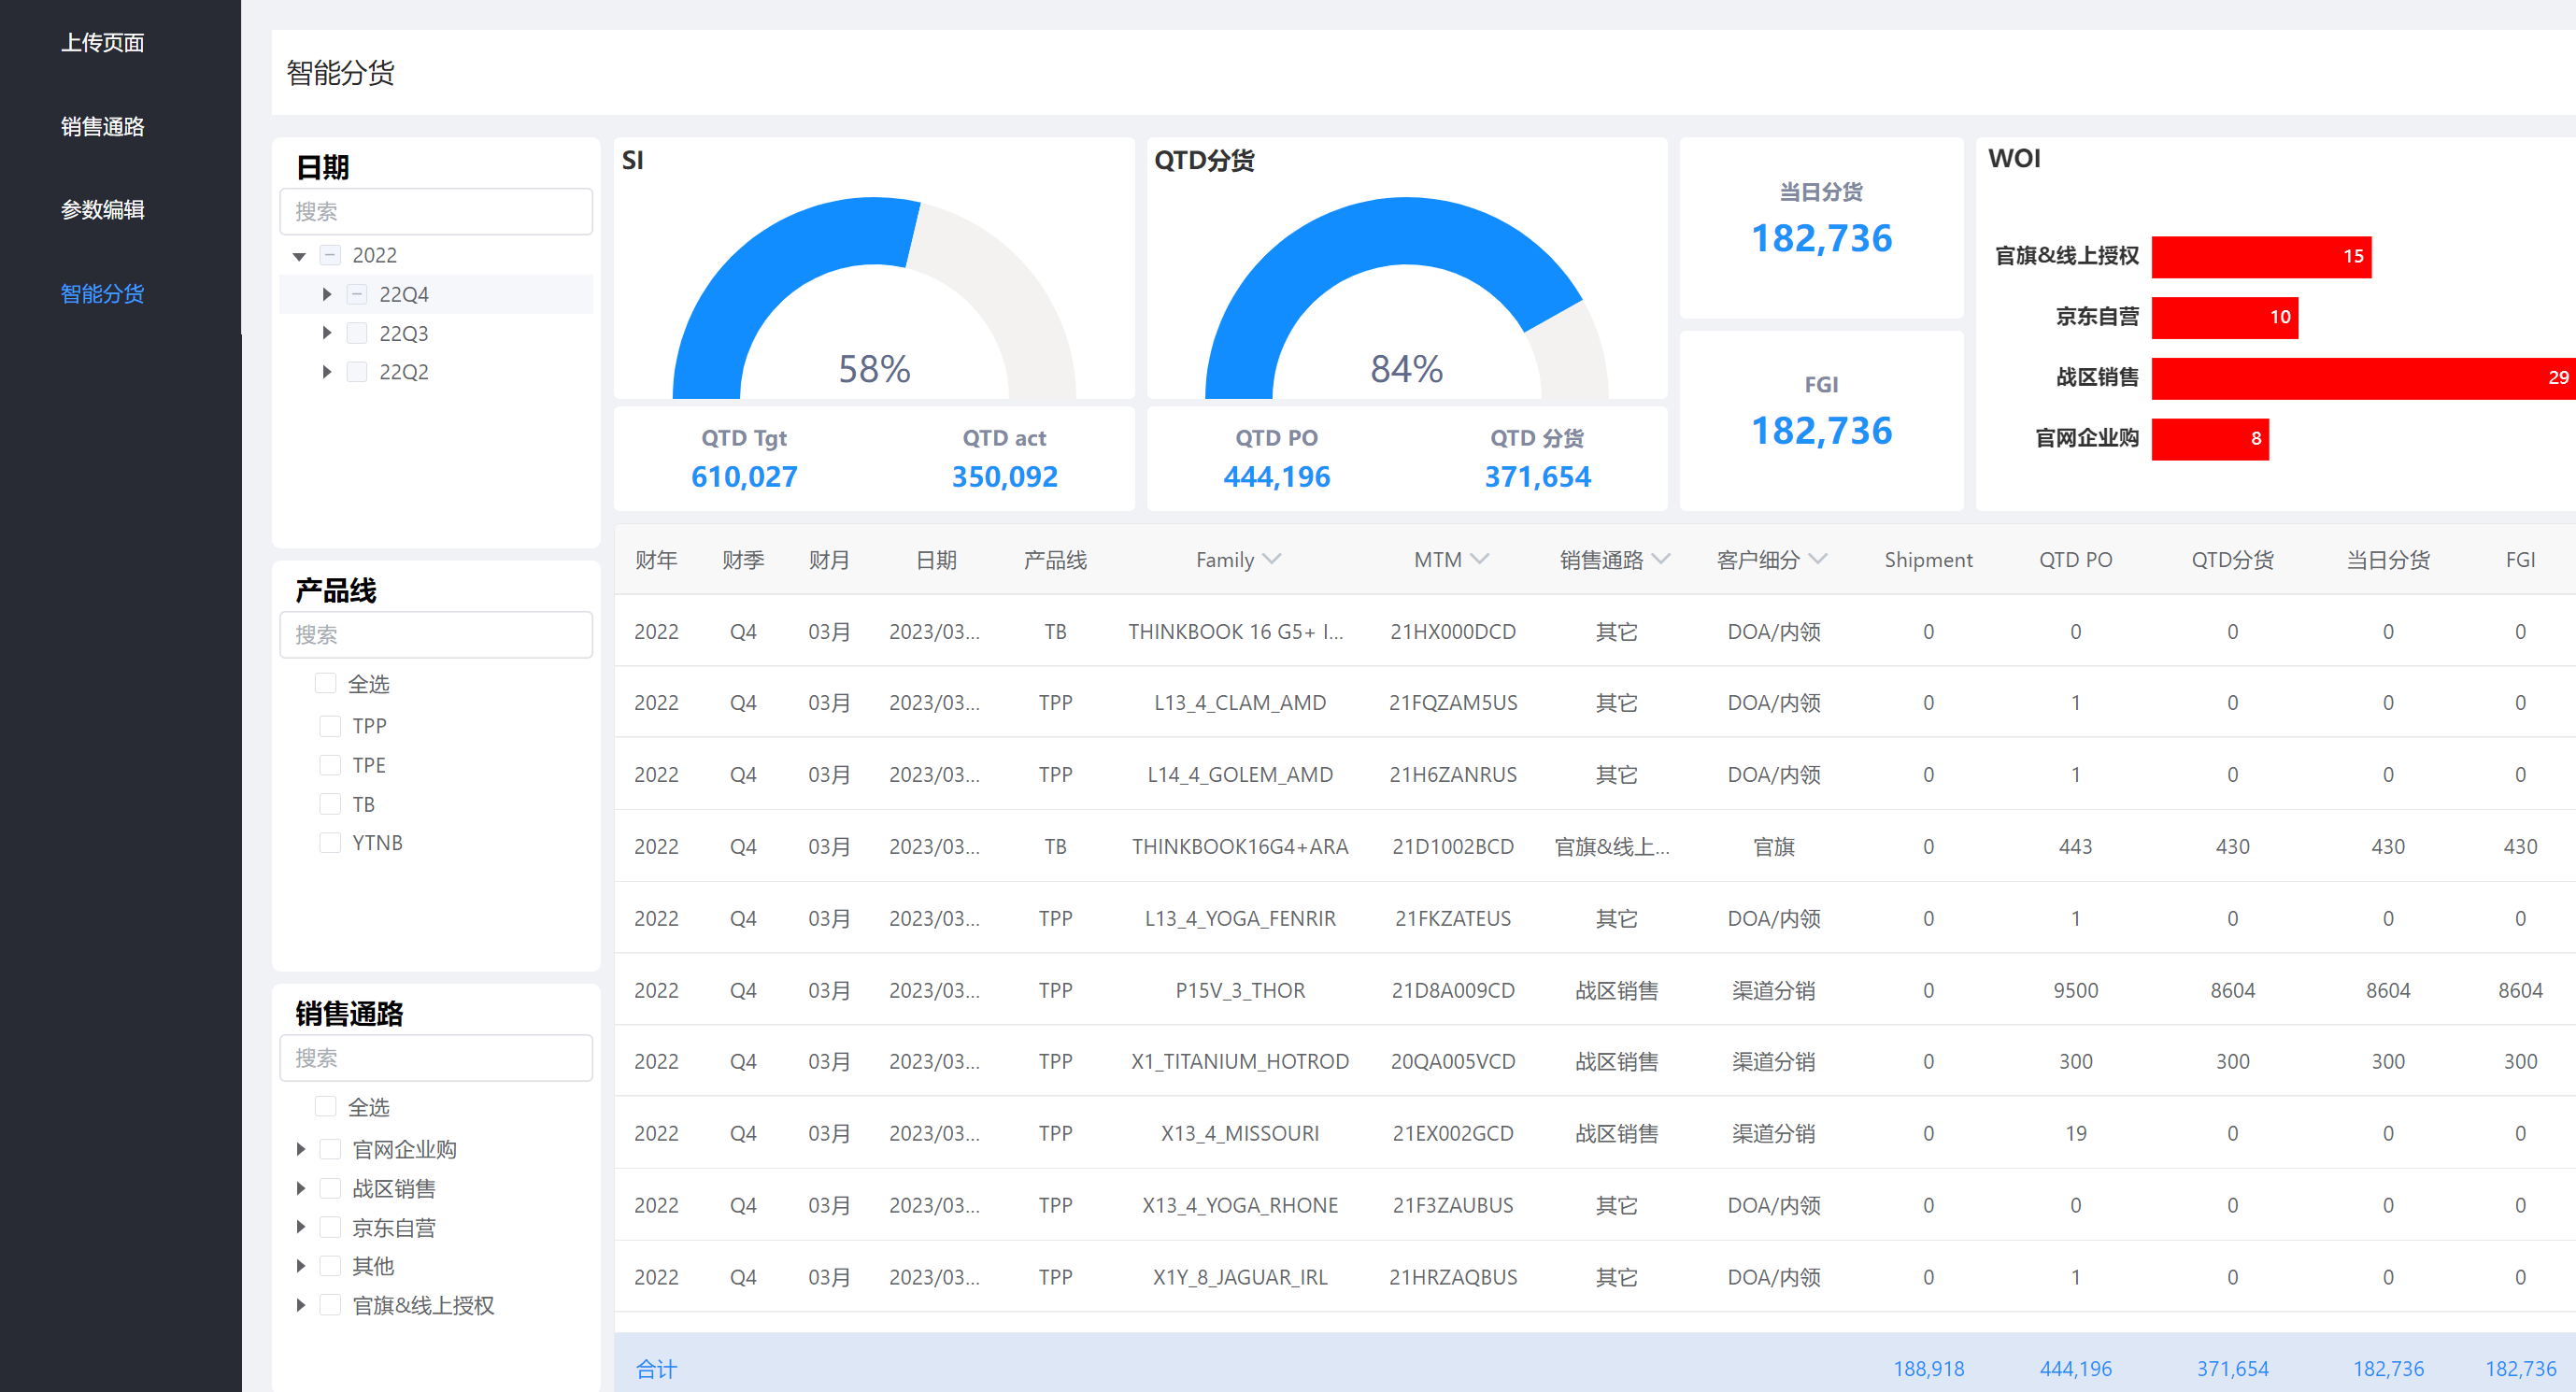This screenshot has height=1392, width=2576.
Task: Click the 日期 search input field
Action: [436, 212]
